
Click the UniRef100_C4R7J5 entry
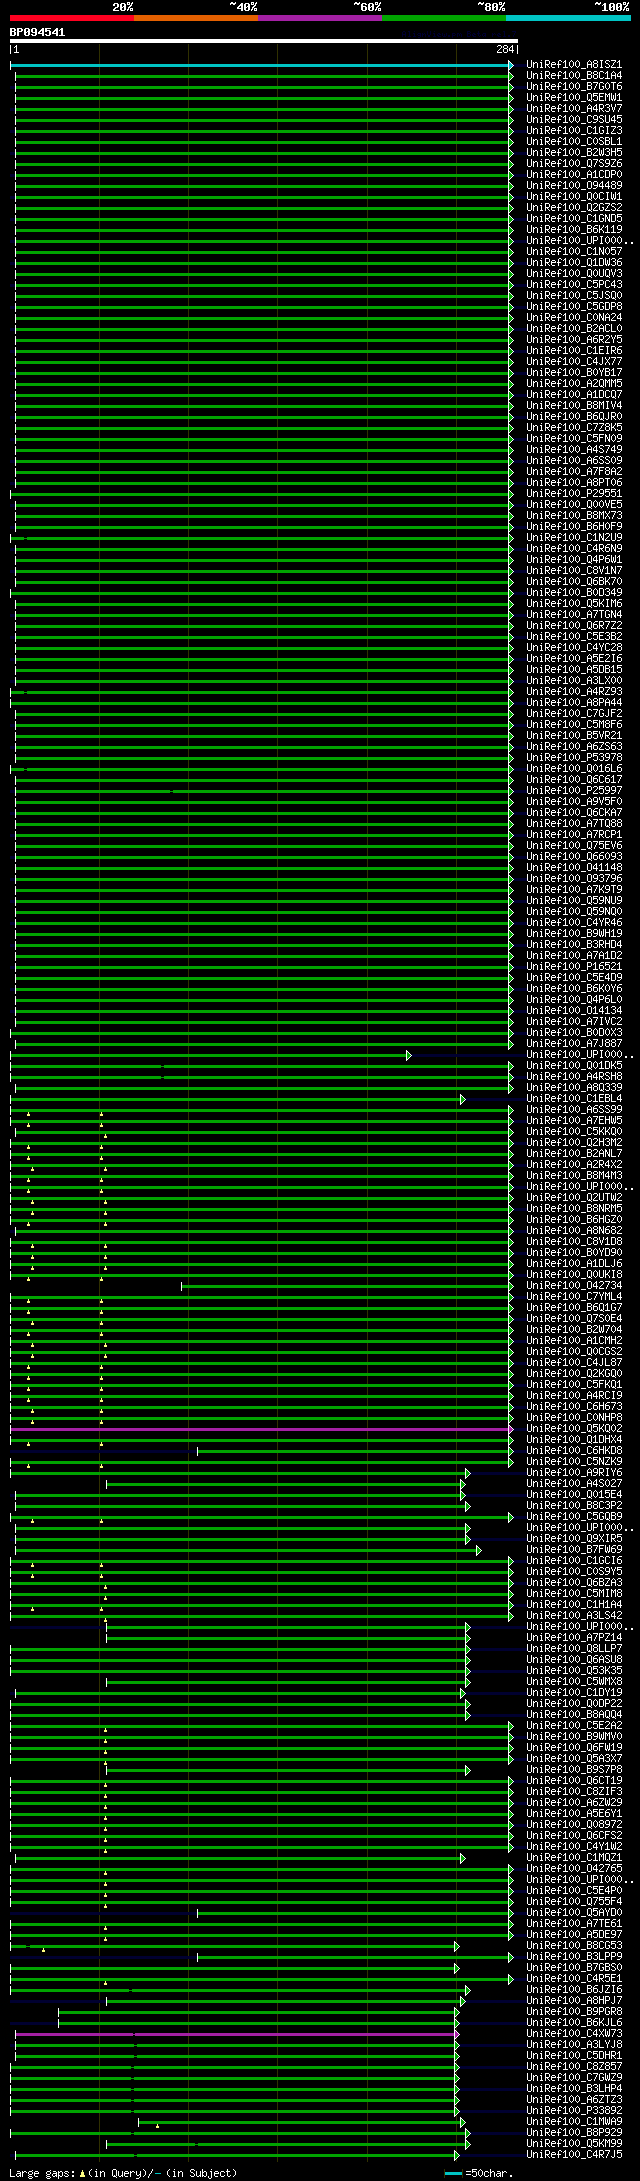574,2155
